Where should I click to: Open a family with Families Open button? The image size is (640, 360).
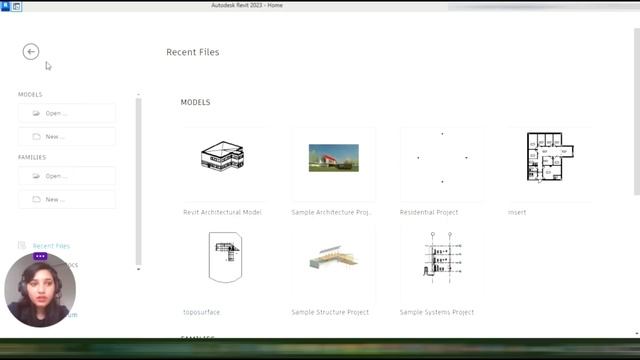(67, 176)
